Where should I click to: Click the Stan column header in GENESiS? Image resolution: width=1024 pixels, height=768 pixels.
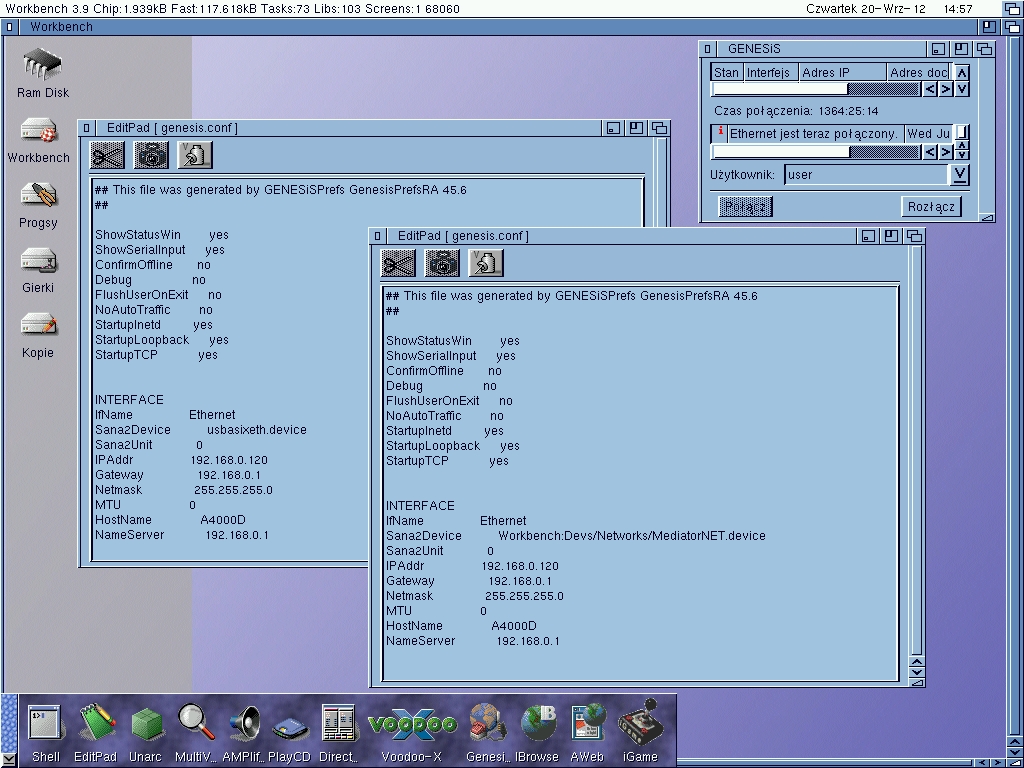click(x=727, y=72)
